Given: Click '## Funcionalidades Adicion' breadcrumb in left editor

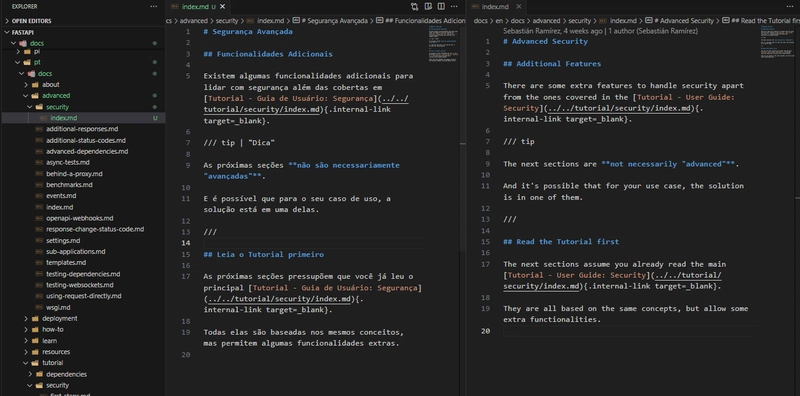Looking at the screenshot, I should coord(426,21).
